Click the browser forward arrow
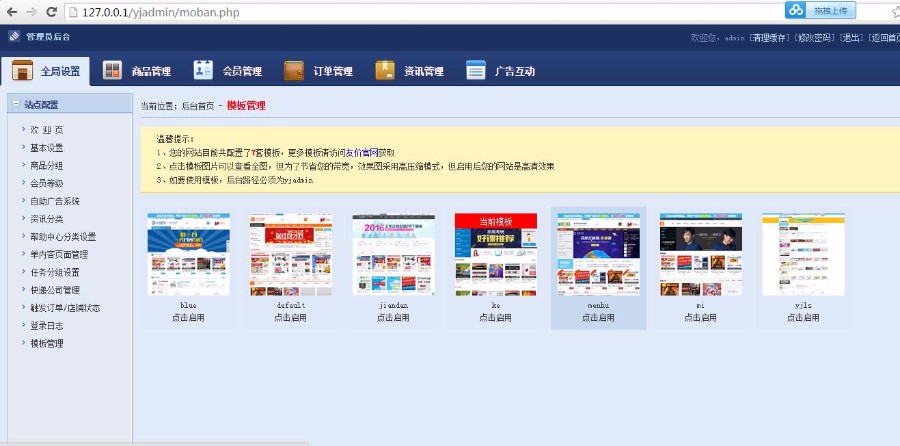Viewport: 900px width, 446px height. pos(31,11)
